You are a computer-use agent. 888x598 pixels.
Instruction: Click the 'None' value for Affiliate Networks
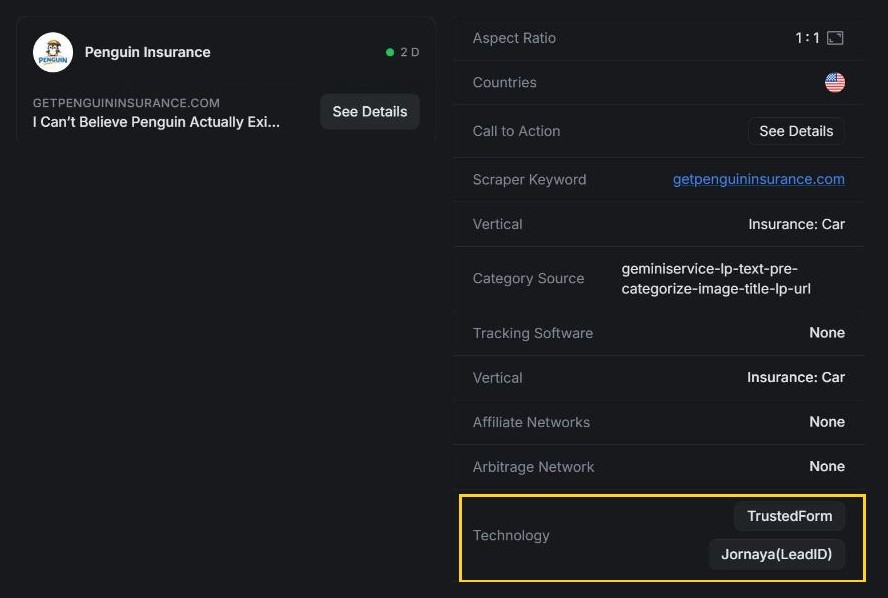click(x=827, y=422)
